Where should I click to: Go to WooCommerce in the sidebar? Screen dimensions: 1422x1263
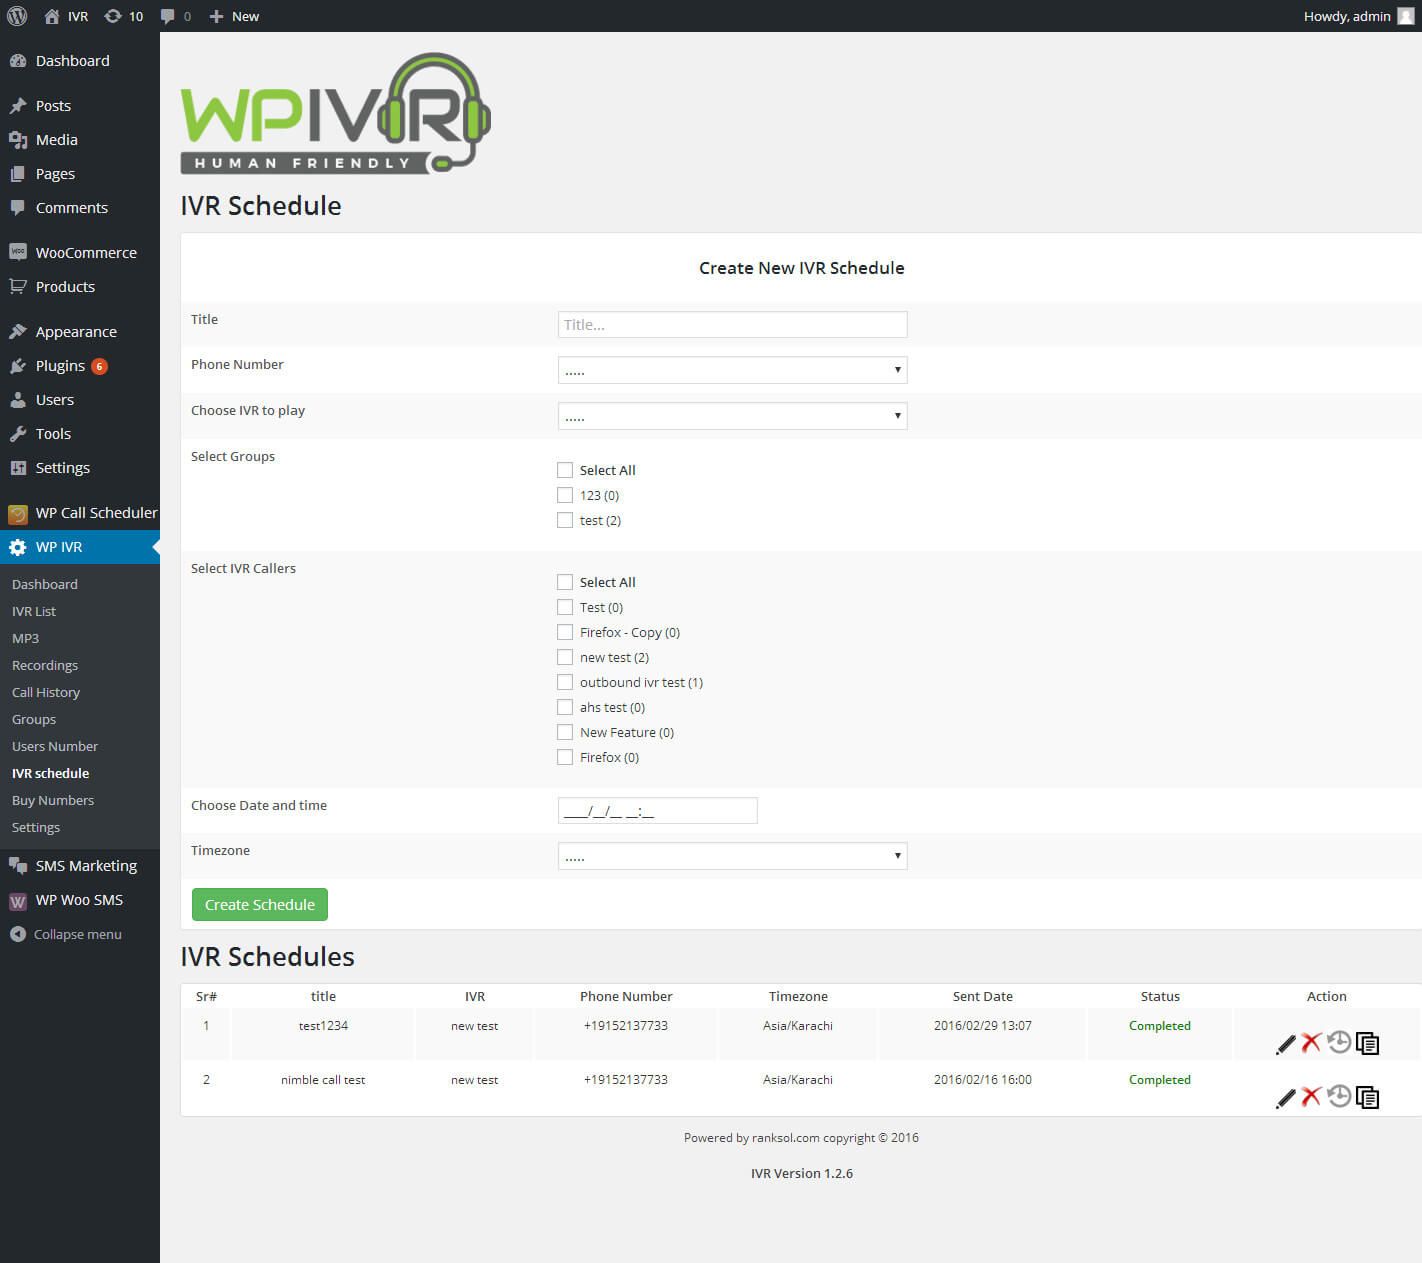86,253
